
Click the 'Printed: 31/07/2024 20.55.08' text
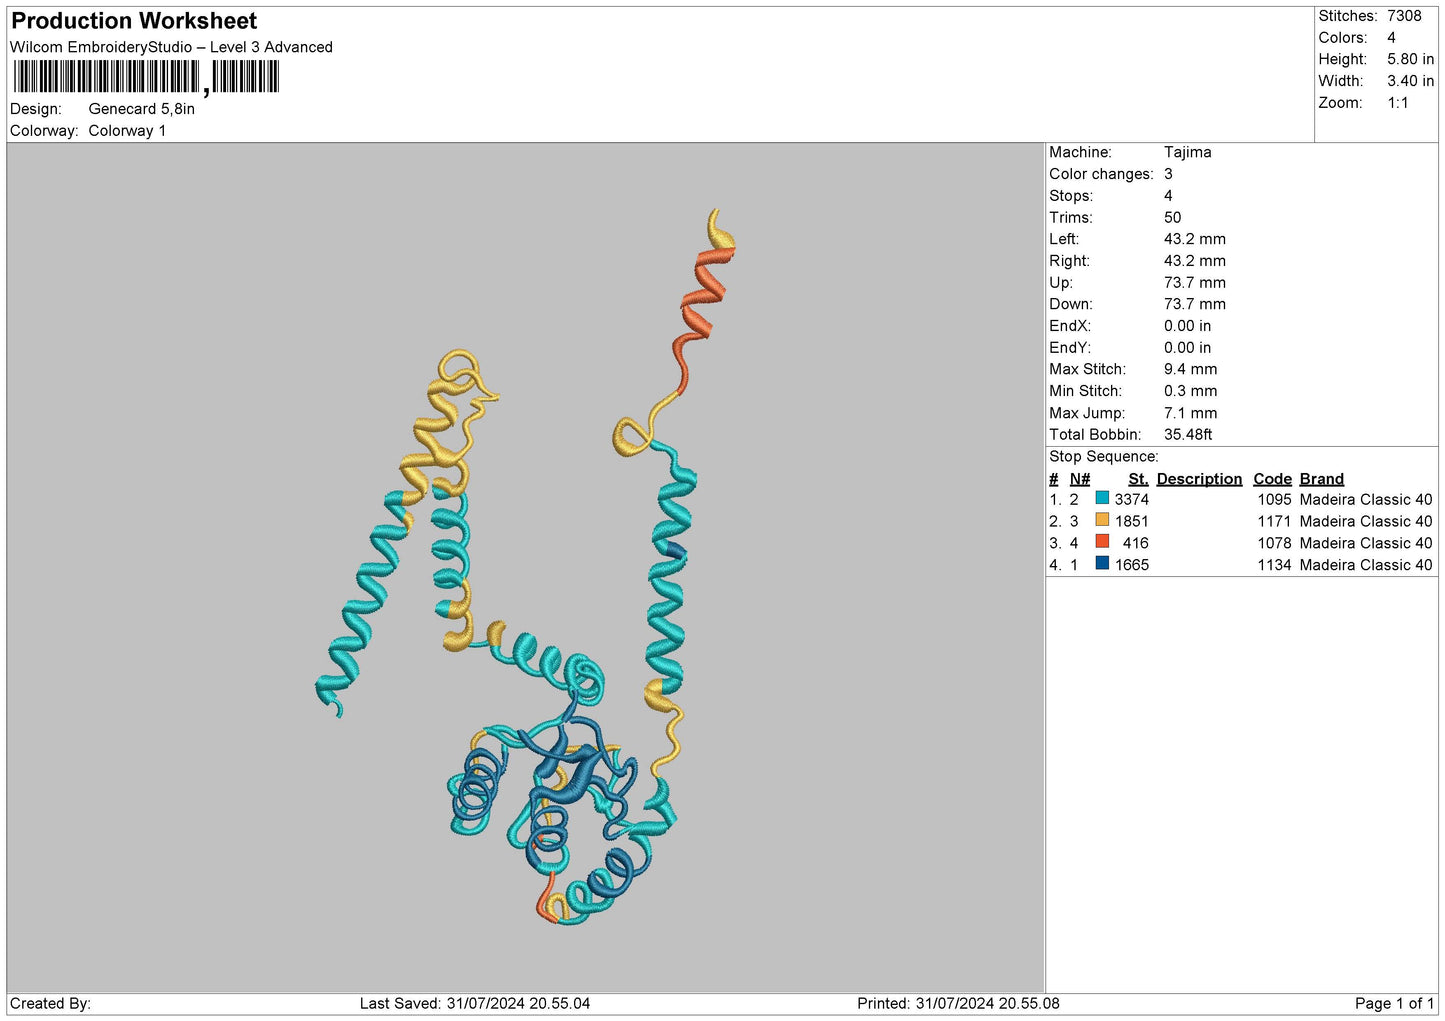click(958, 1004)
